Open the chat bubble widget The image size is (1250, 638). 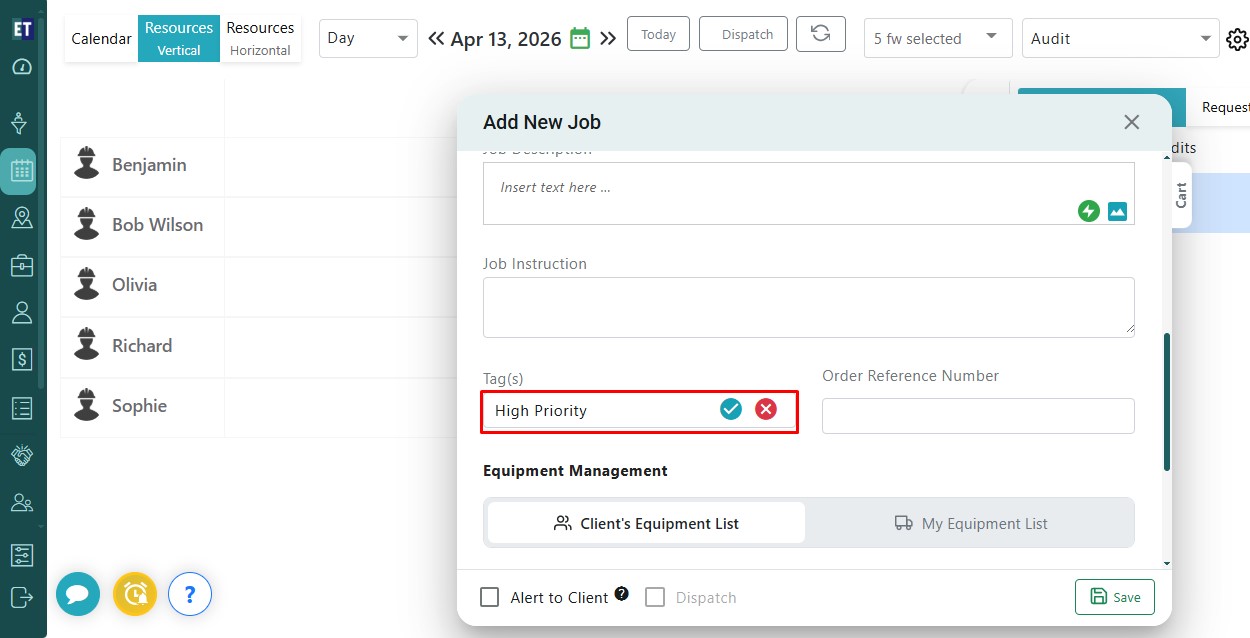[x=78, y=594]
